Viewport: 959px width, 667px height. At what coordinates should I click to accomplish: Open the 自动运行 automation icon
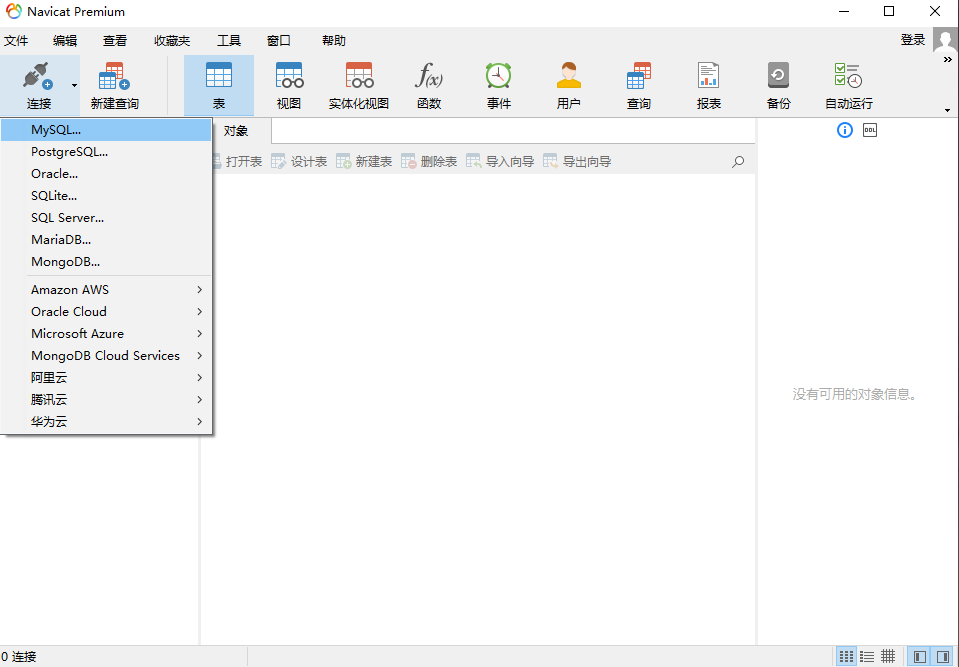[x=848, y=75]
